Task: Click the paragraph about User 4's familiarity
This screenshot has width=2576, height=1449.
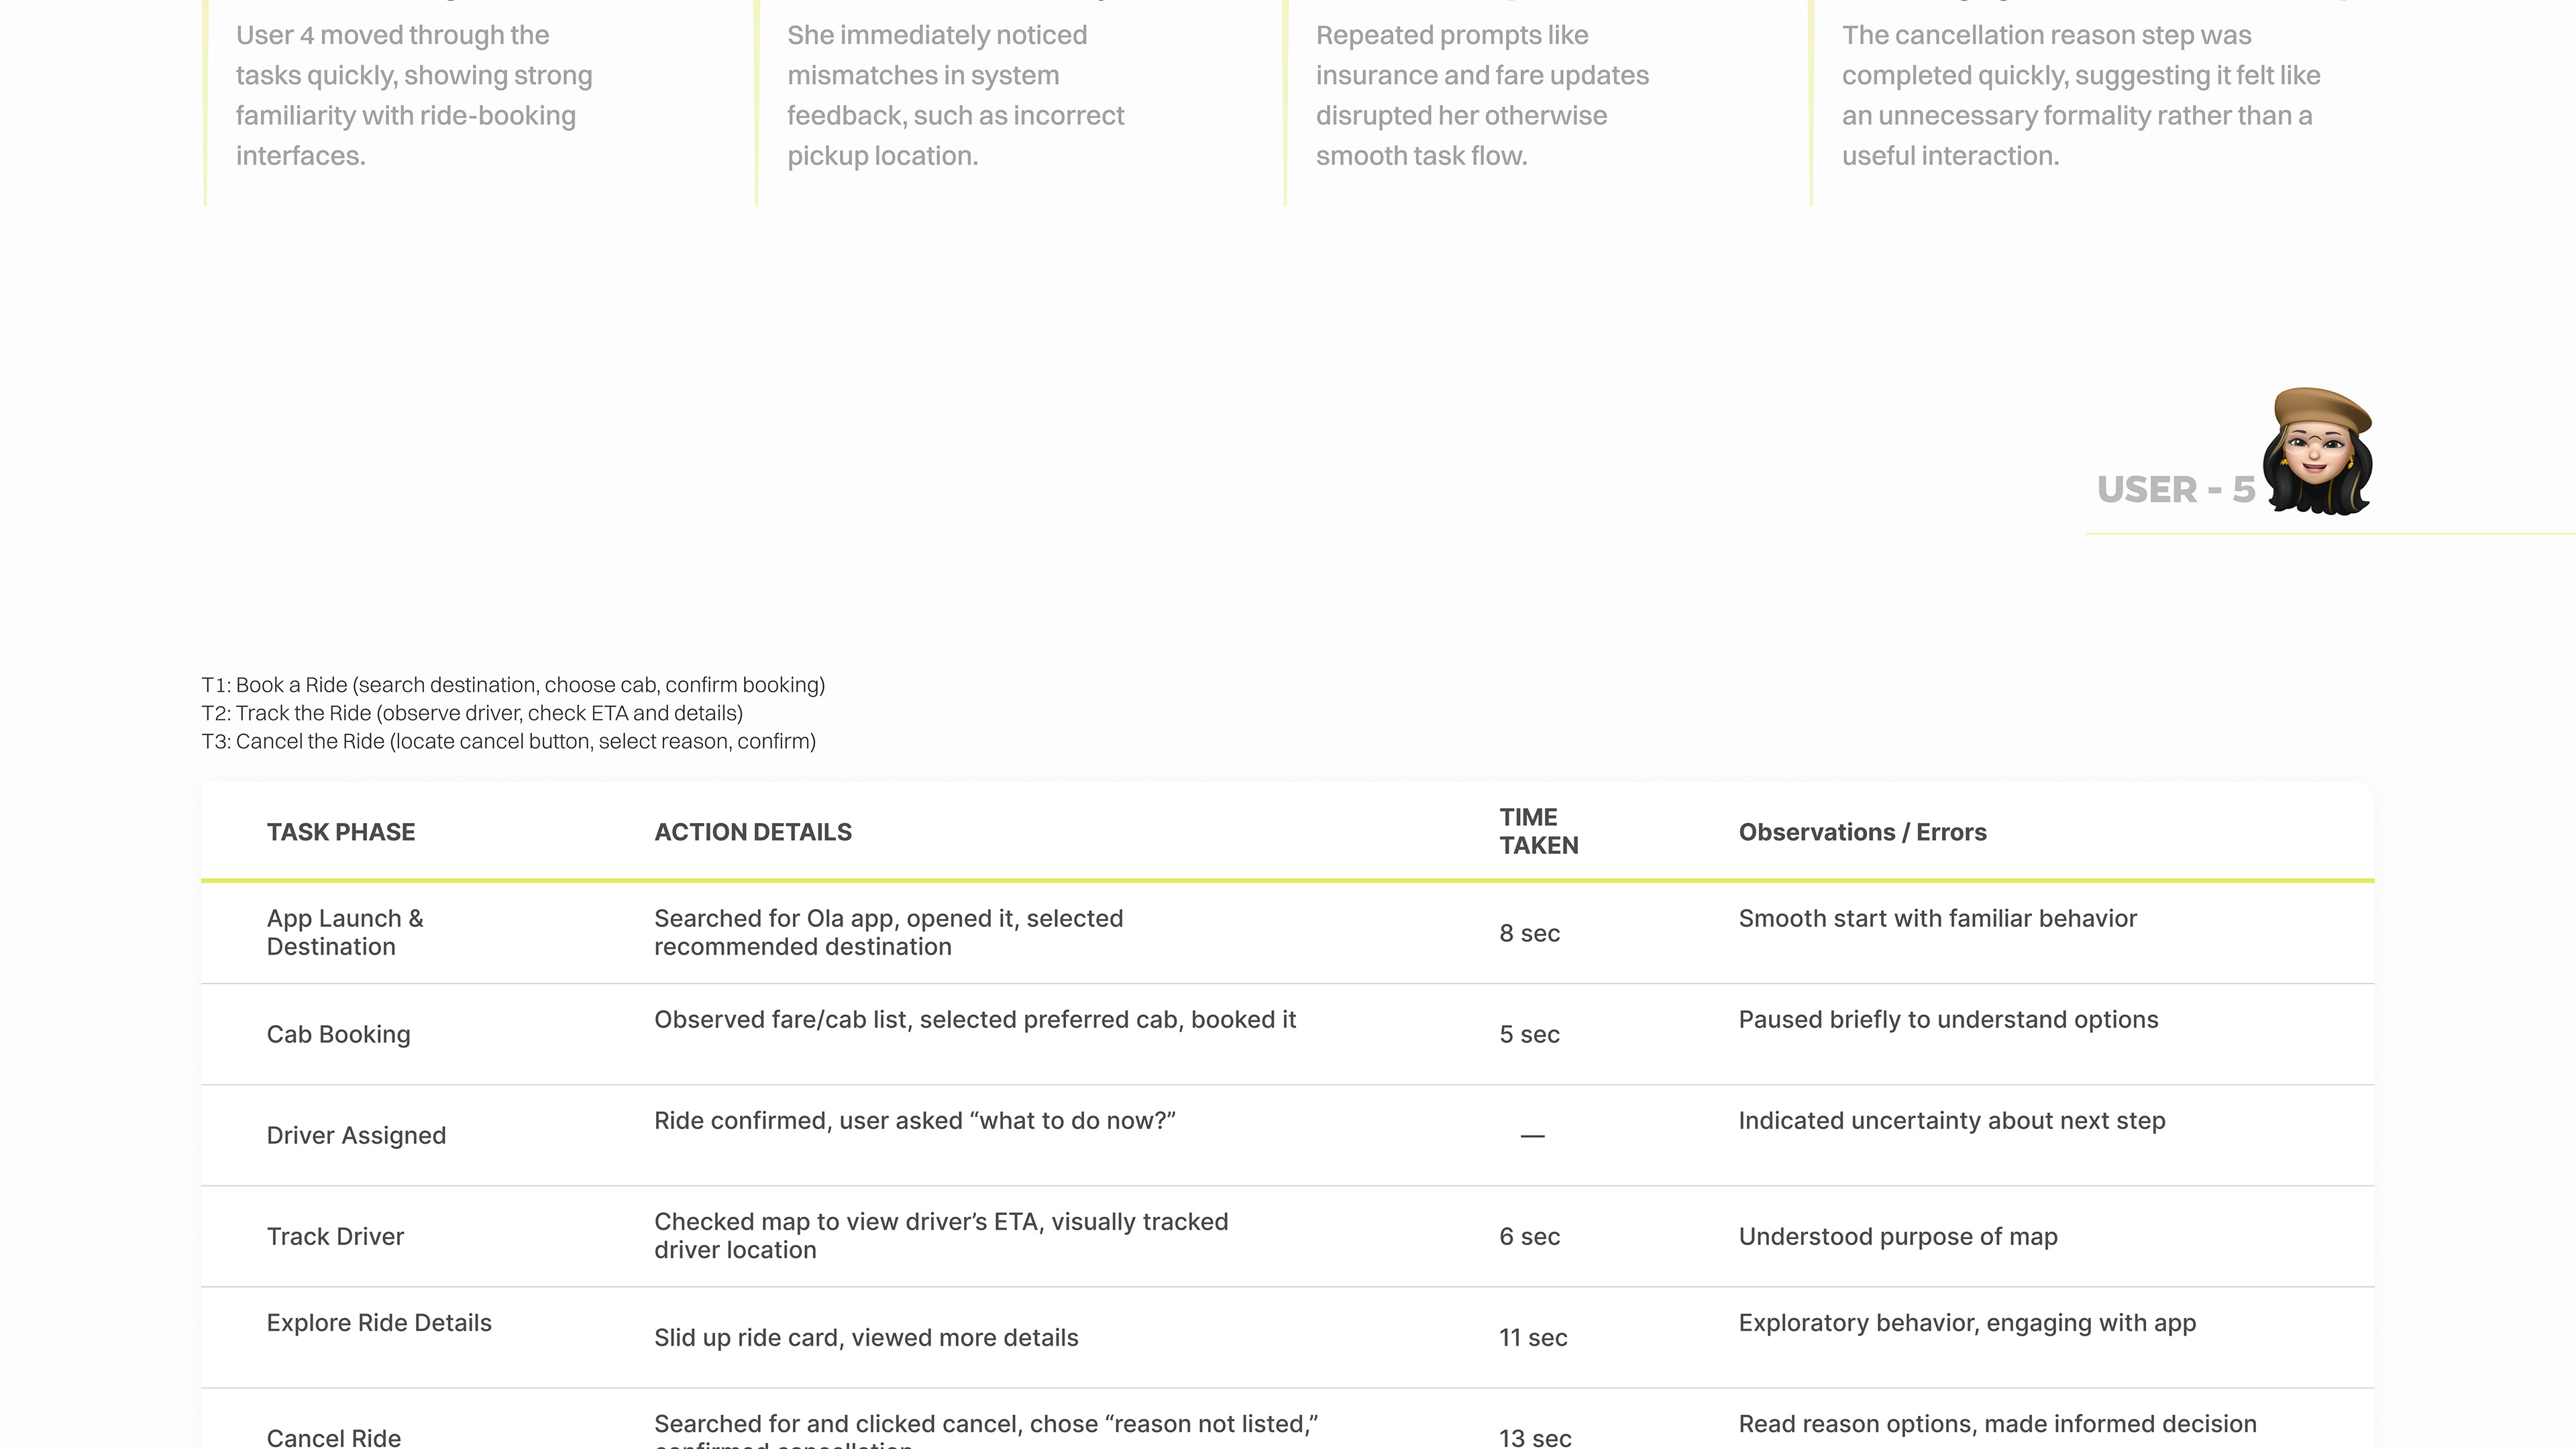Action: point(414,95)
